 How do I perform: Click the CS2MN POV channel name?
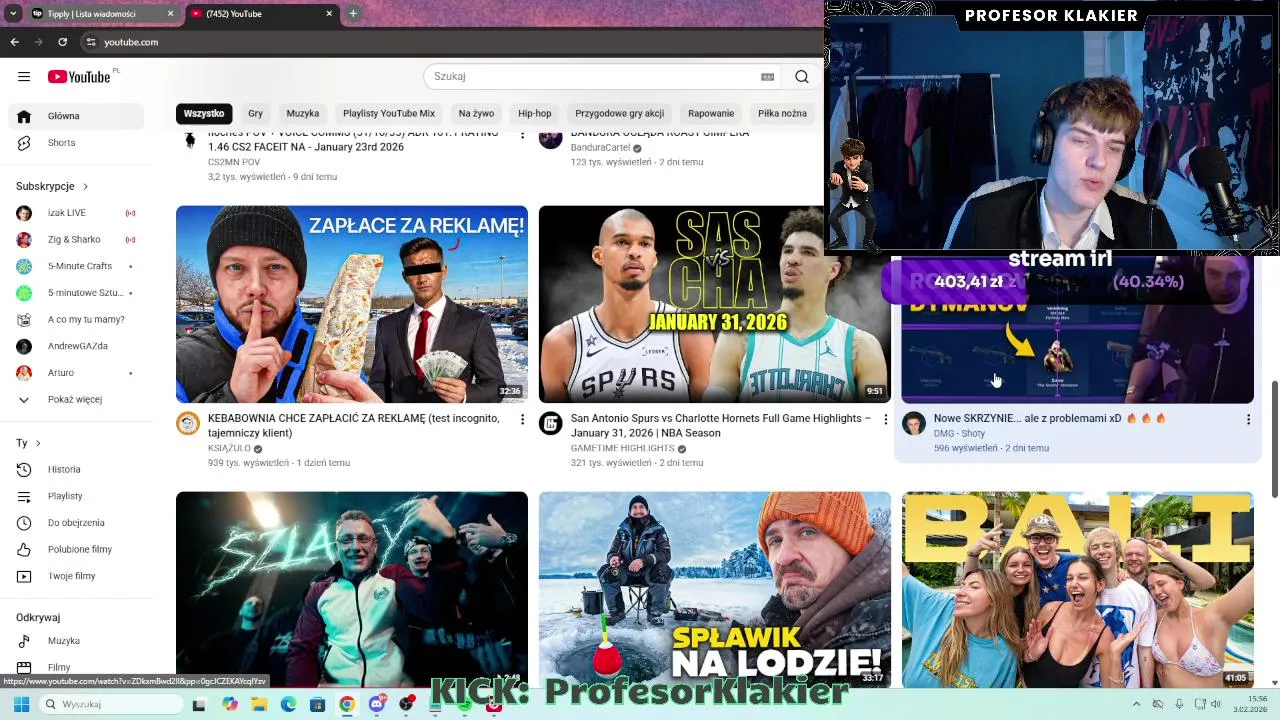234,162
